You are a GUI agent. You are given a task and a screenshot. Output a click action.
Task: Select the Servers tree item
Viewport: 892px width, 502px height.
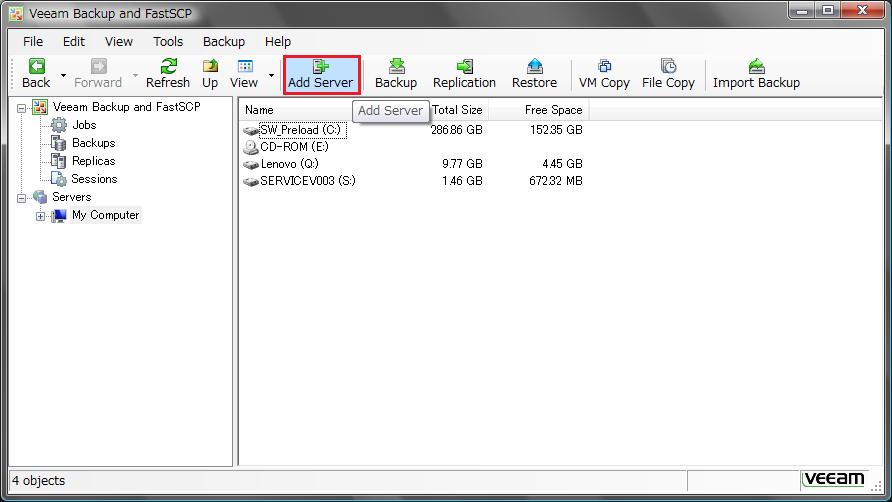[72, 197]
